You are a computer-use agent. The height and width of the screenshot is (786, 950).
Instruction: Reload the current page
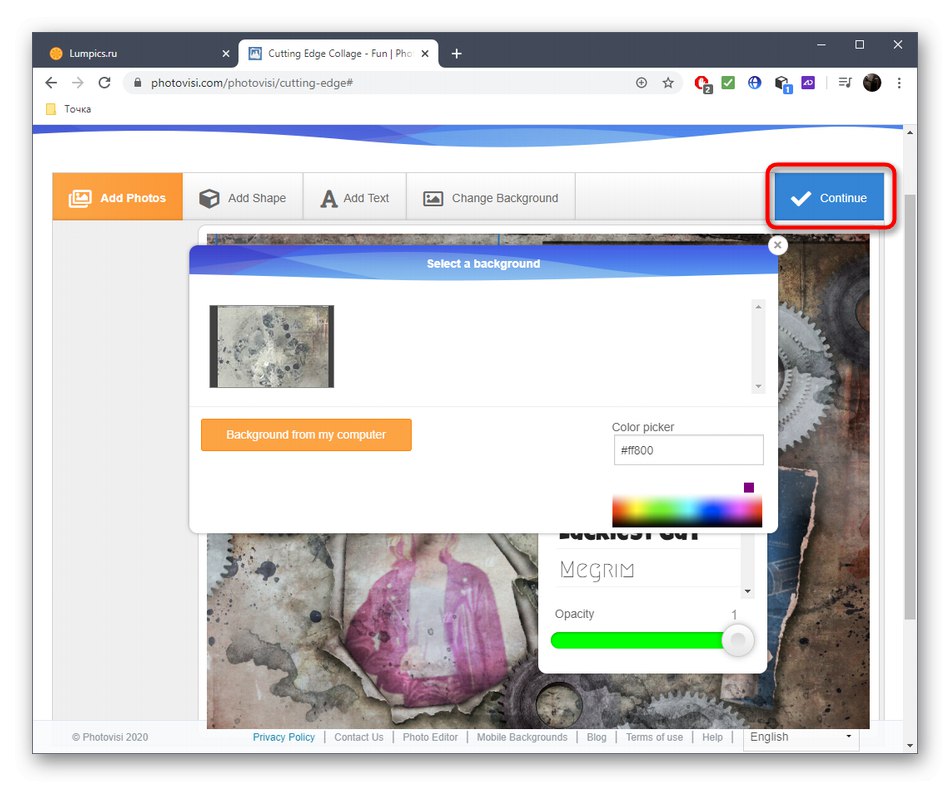point(104,82)
